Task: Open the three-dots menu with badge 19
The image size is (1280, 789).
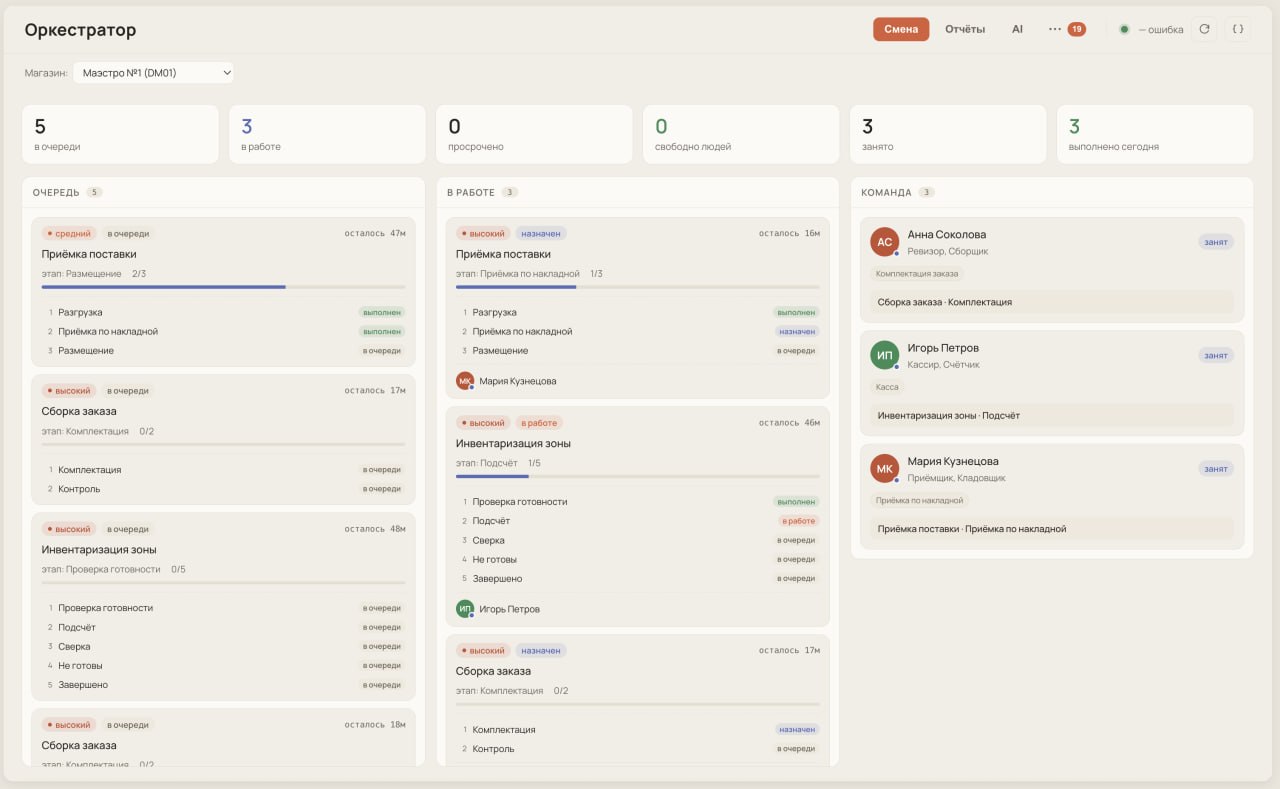Action: (1066, 29)
